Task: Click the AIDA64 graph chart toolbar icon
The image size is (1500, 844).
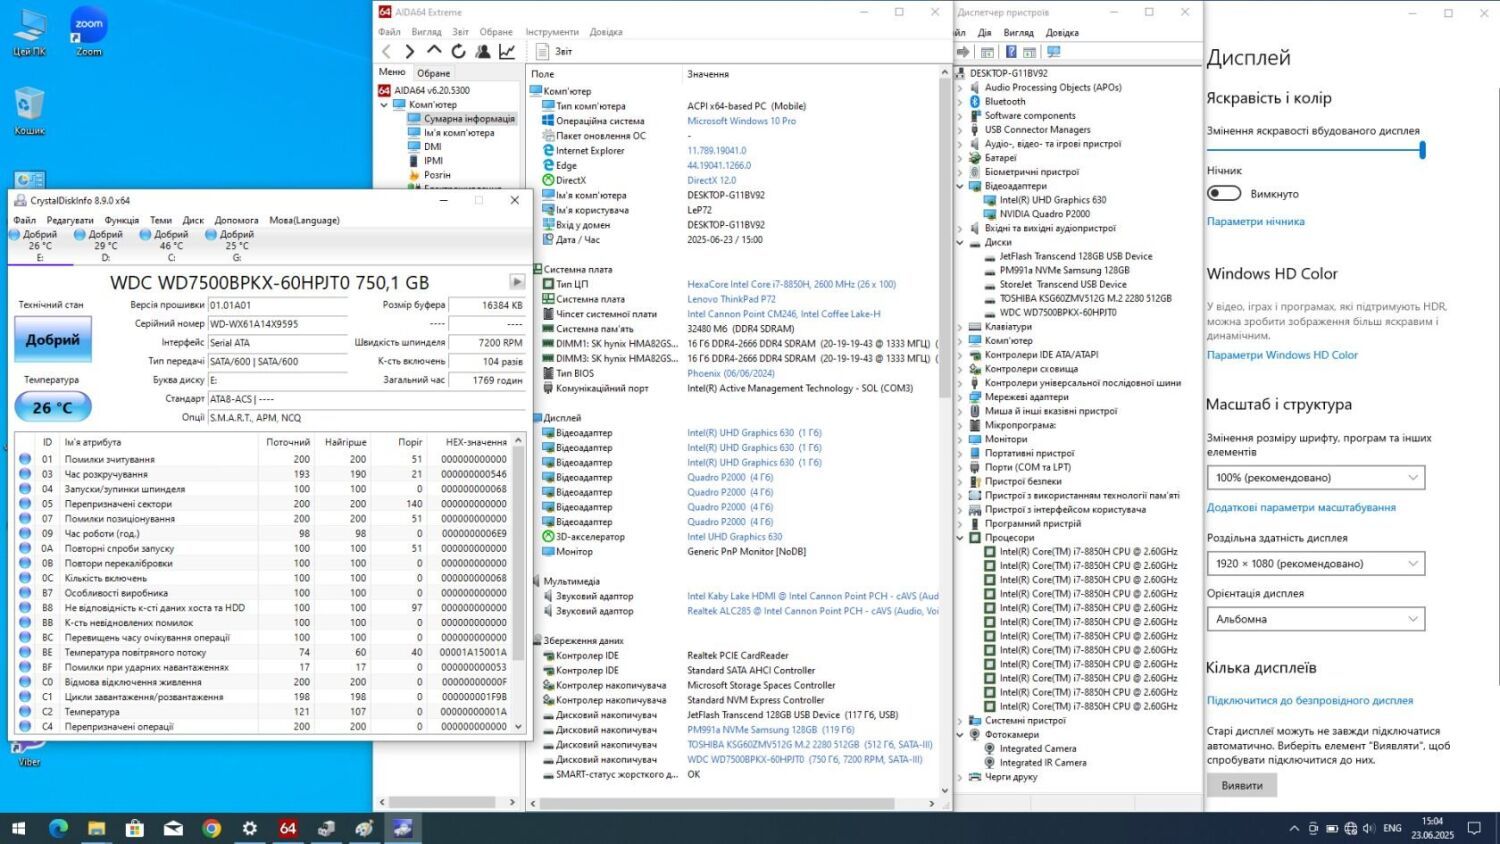Action: [507, 51]
